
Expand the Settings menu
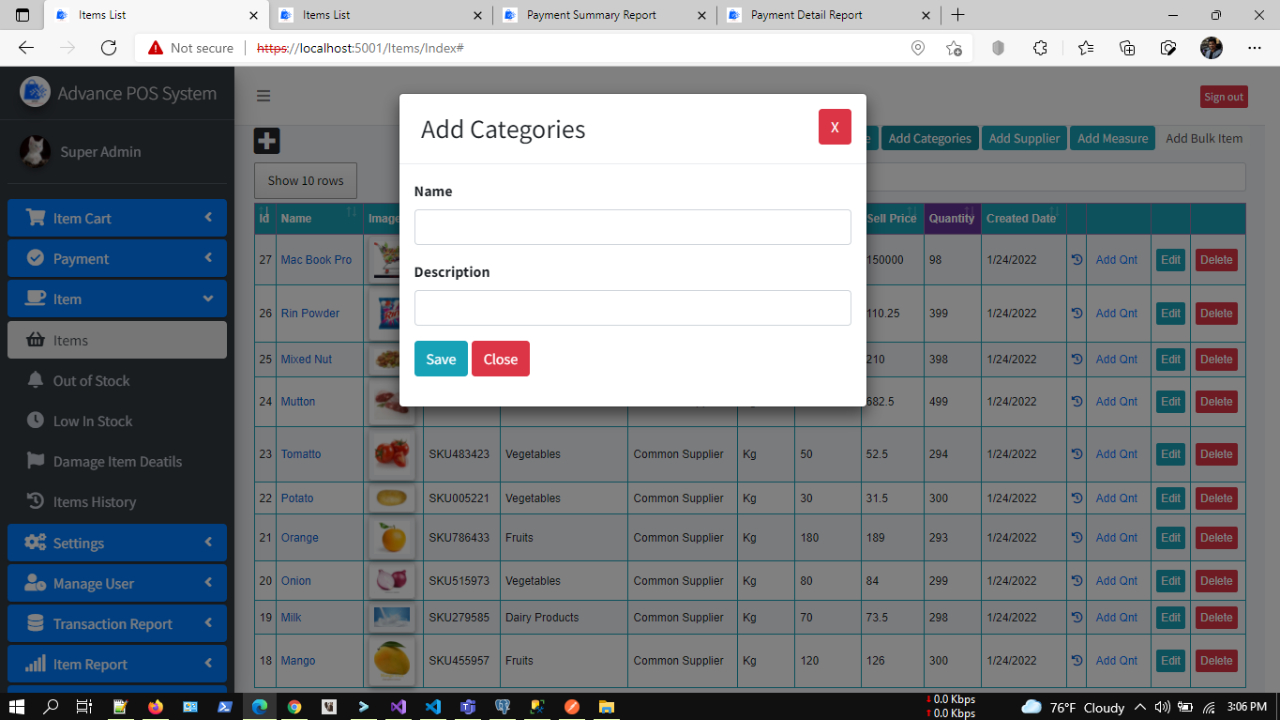point(83,542)
